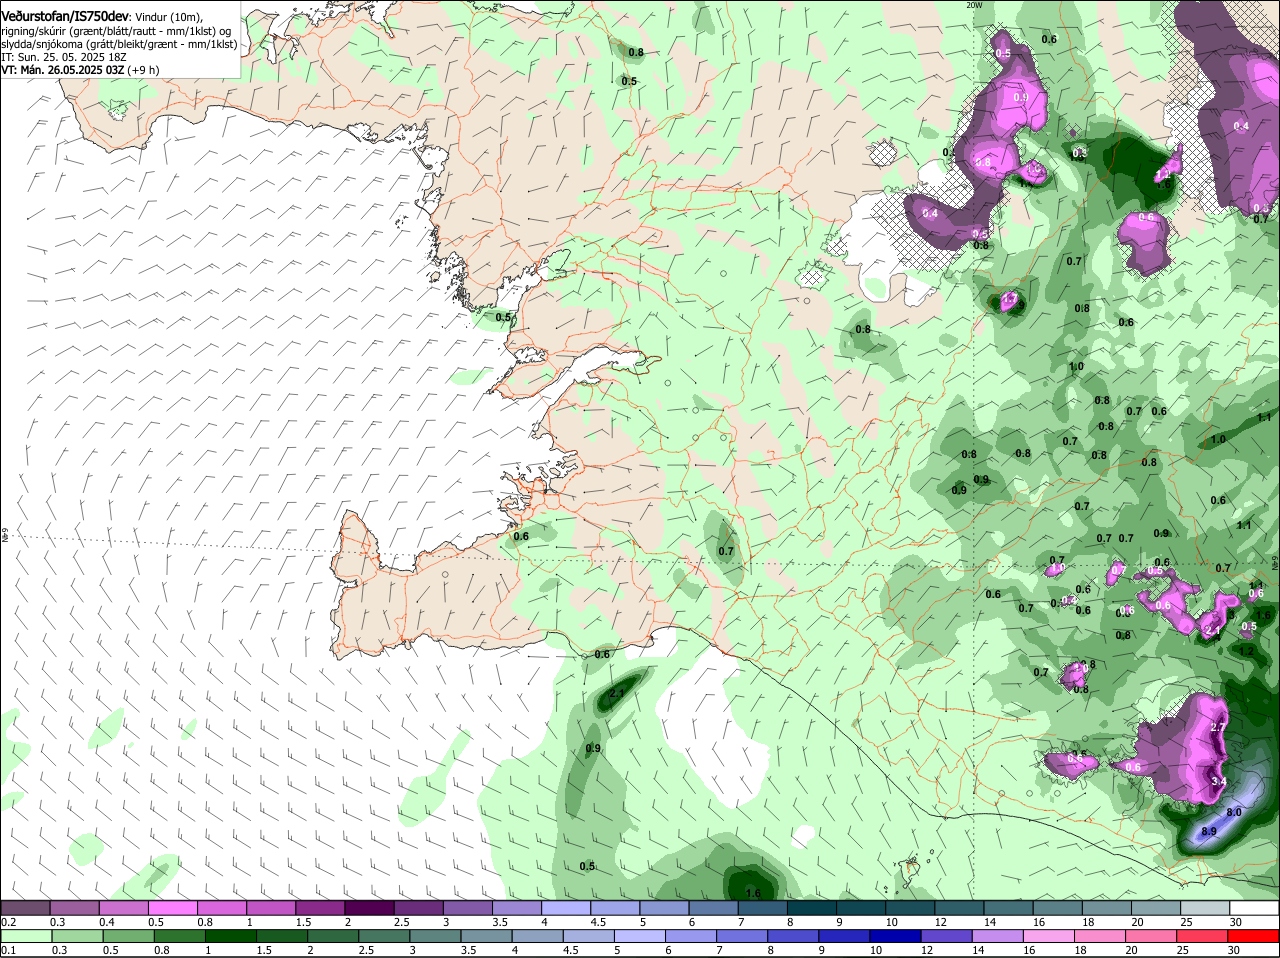Click the 'slydda/snjókoma' legend description line
The height and width of the screenshot is (958, 1280).
(119, 44)
